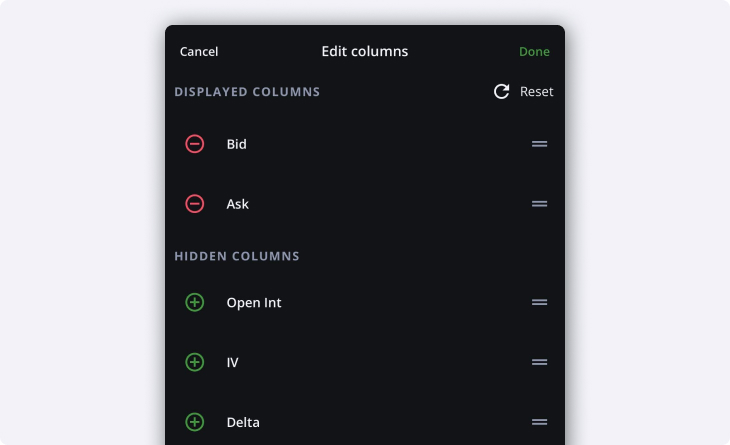Select the Delta column label
The image size is (730, 445).
click(x=243, y=422)
